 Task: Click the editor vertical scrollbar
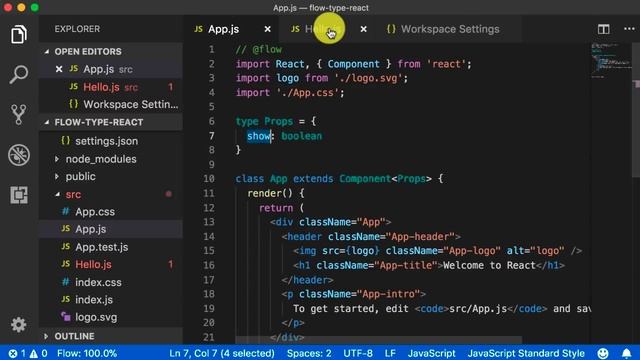pyautogui.click(x=636, y=110)
